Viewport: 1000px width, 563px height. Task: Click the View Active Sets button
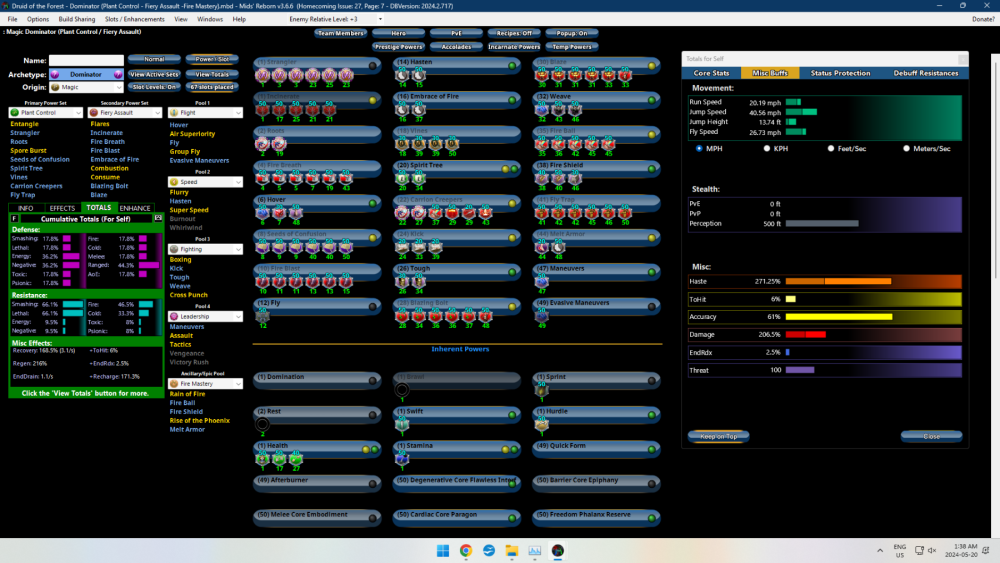point(154,75)
